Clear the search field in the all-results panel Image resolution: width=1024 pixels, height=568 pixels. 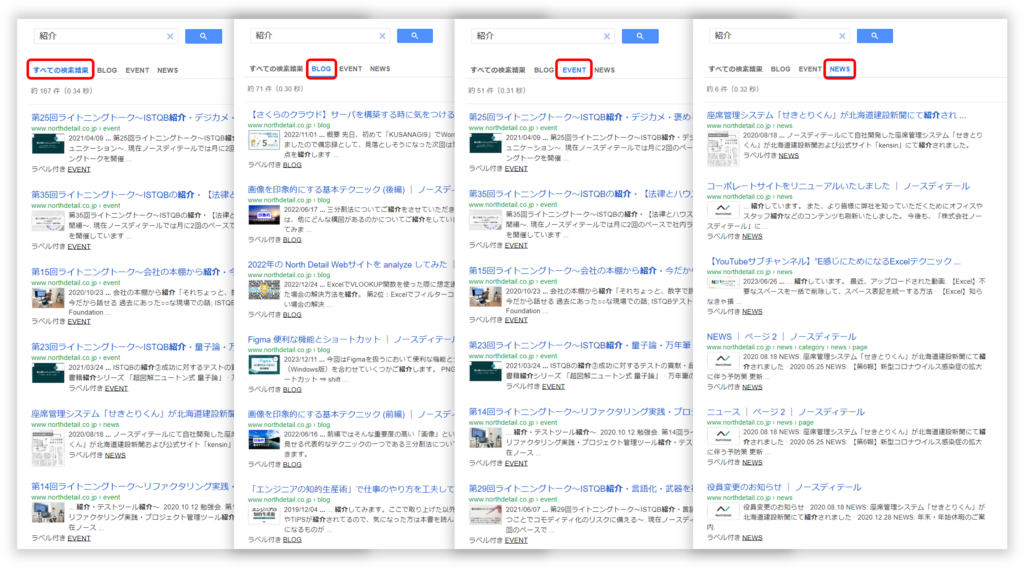click(x=170, y=37)
